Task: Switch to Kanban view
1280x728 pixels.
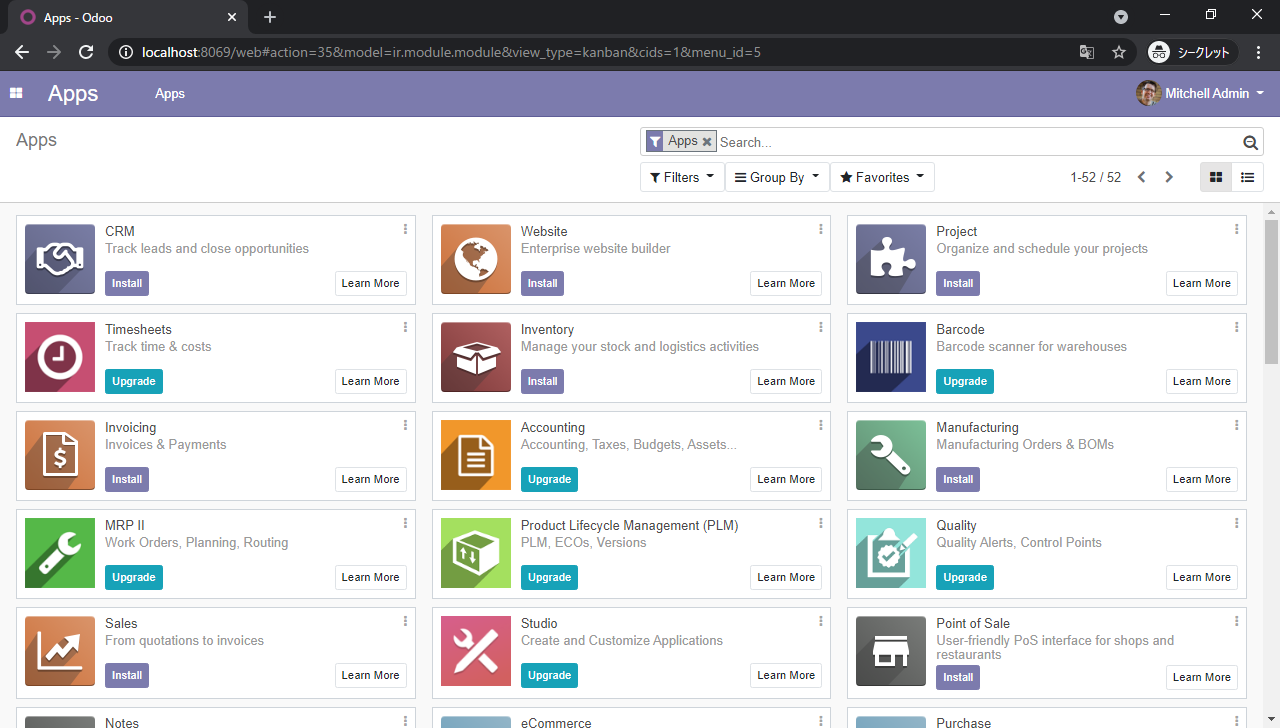Action: click(x=1216, y=177)
